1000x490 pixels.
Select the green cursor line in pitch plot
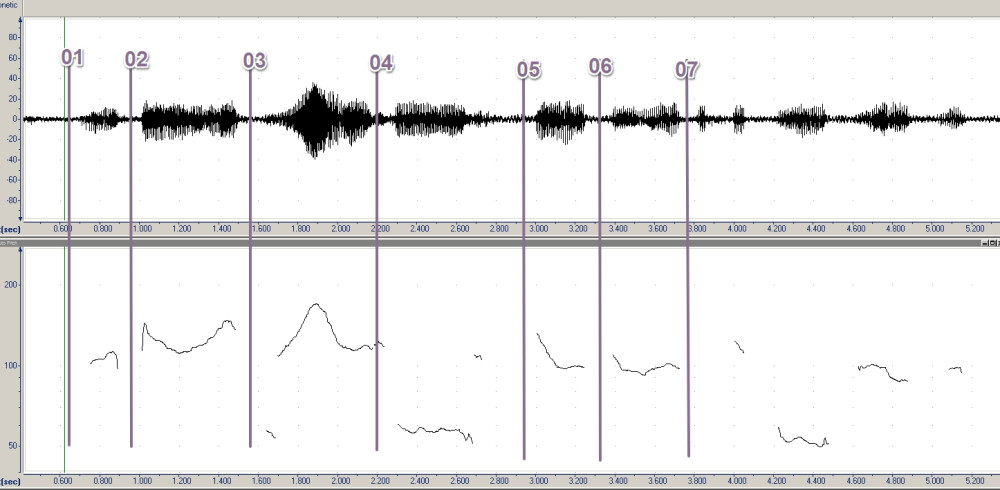tap(64, 360)
